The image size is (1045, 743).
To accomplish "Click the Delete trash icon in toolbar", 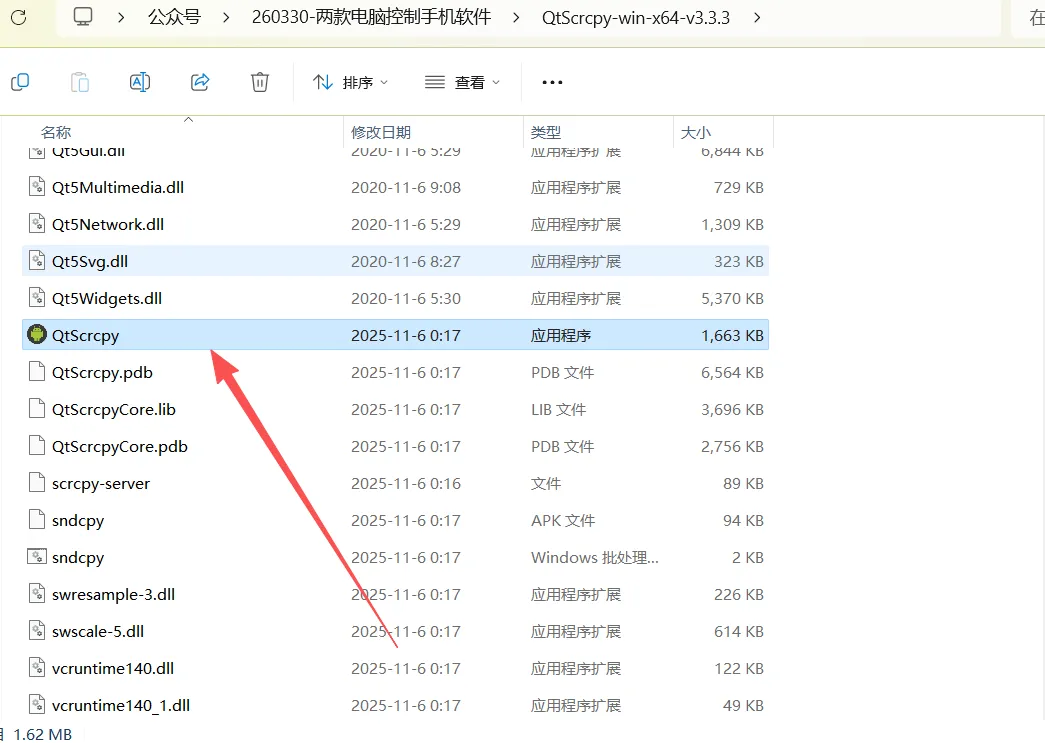I will (260, 82).
